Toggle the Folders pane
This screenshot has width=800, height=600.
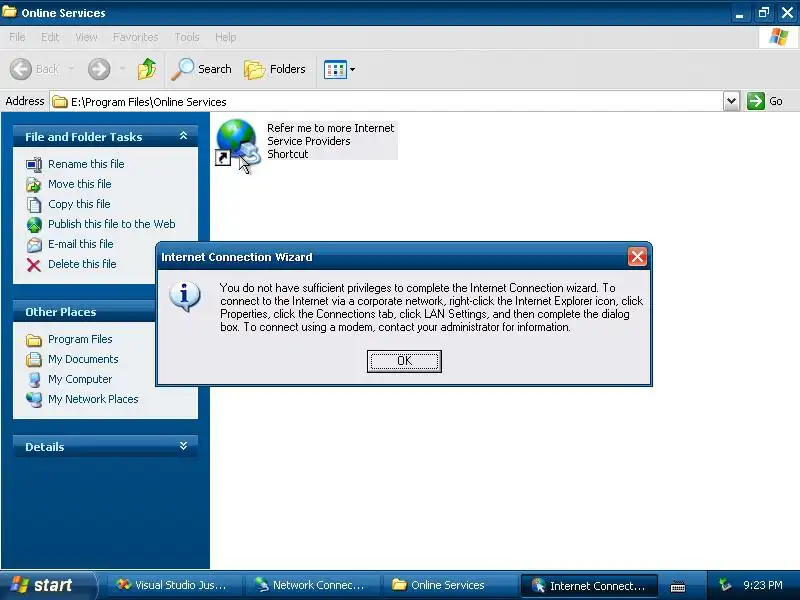(275, 69)
